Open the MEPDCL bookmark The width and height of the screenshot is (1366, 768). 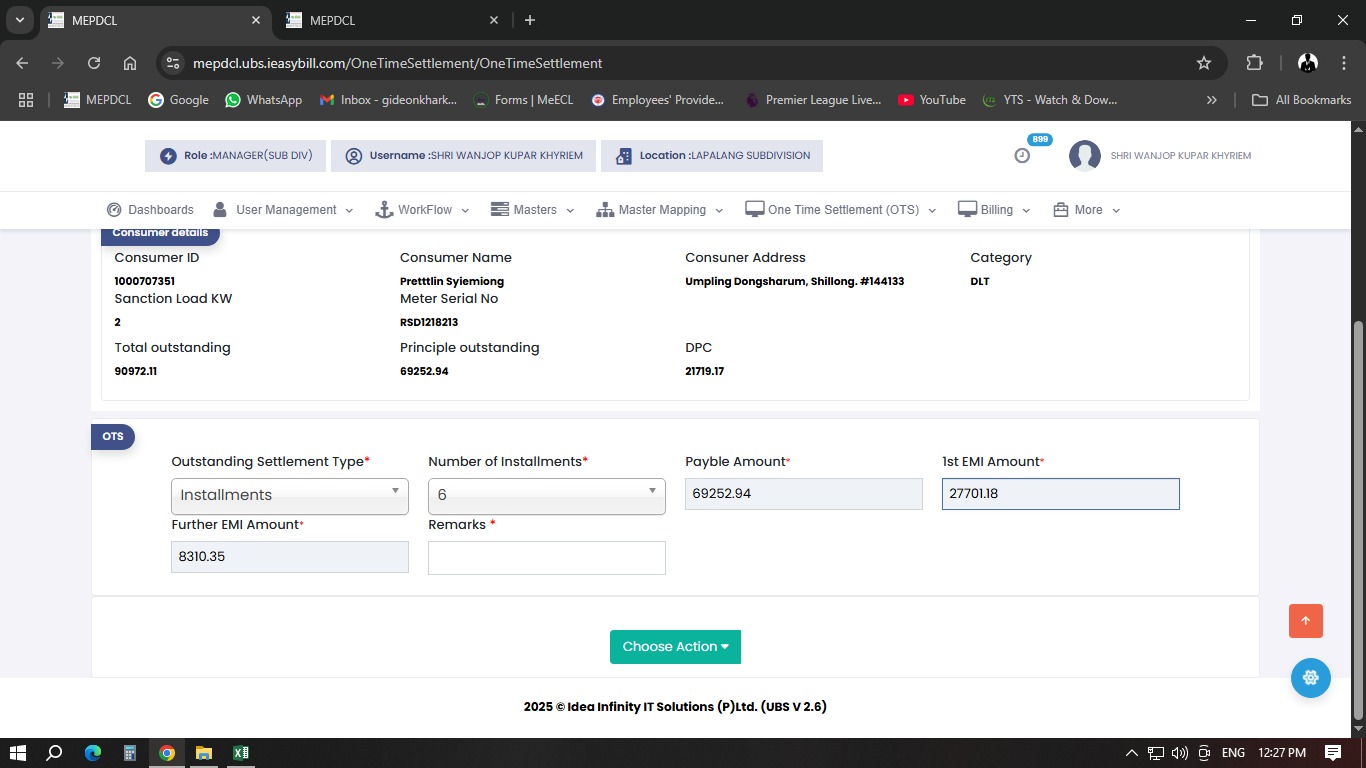pyautogui.click(x=98, y=100)
